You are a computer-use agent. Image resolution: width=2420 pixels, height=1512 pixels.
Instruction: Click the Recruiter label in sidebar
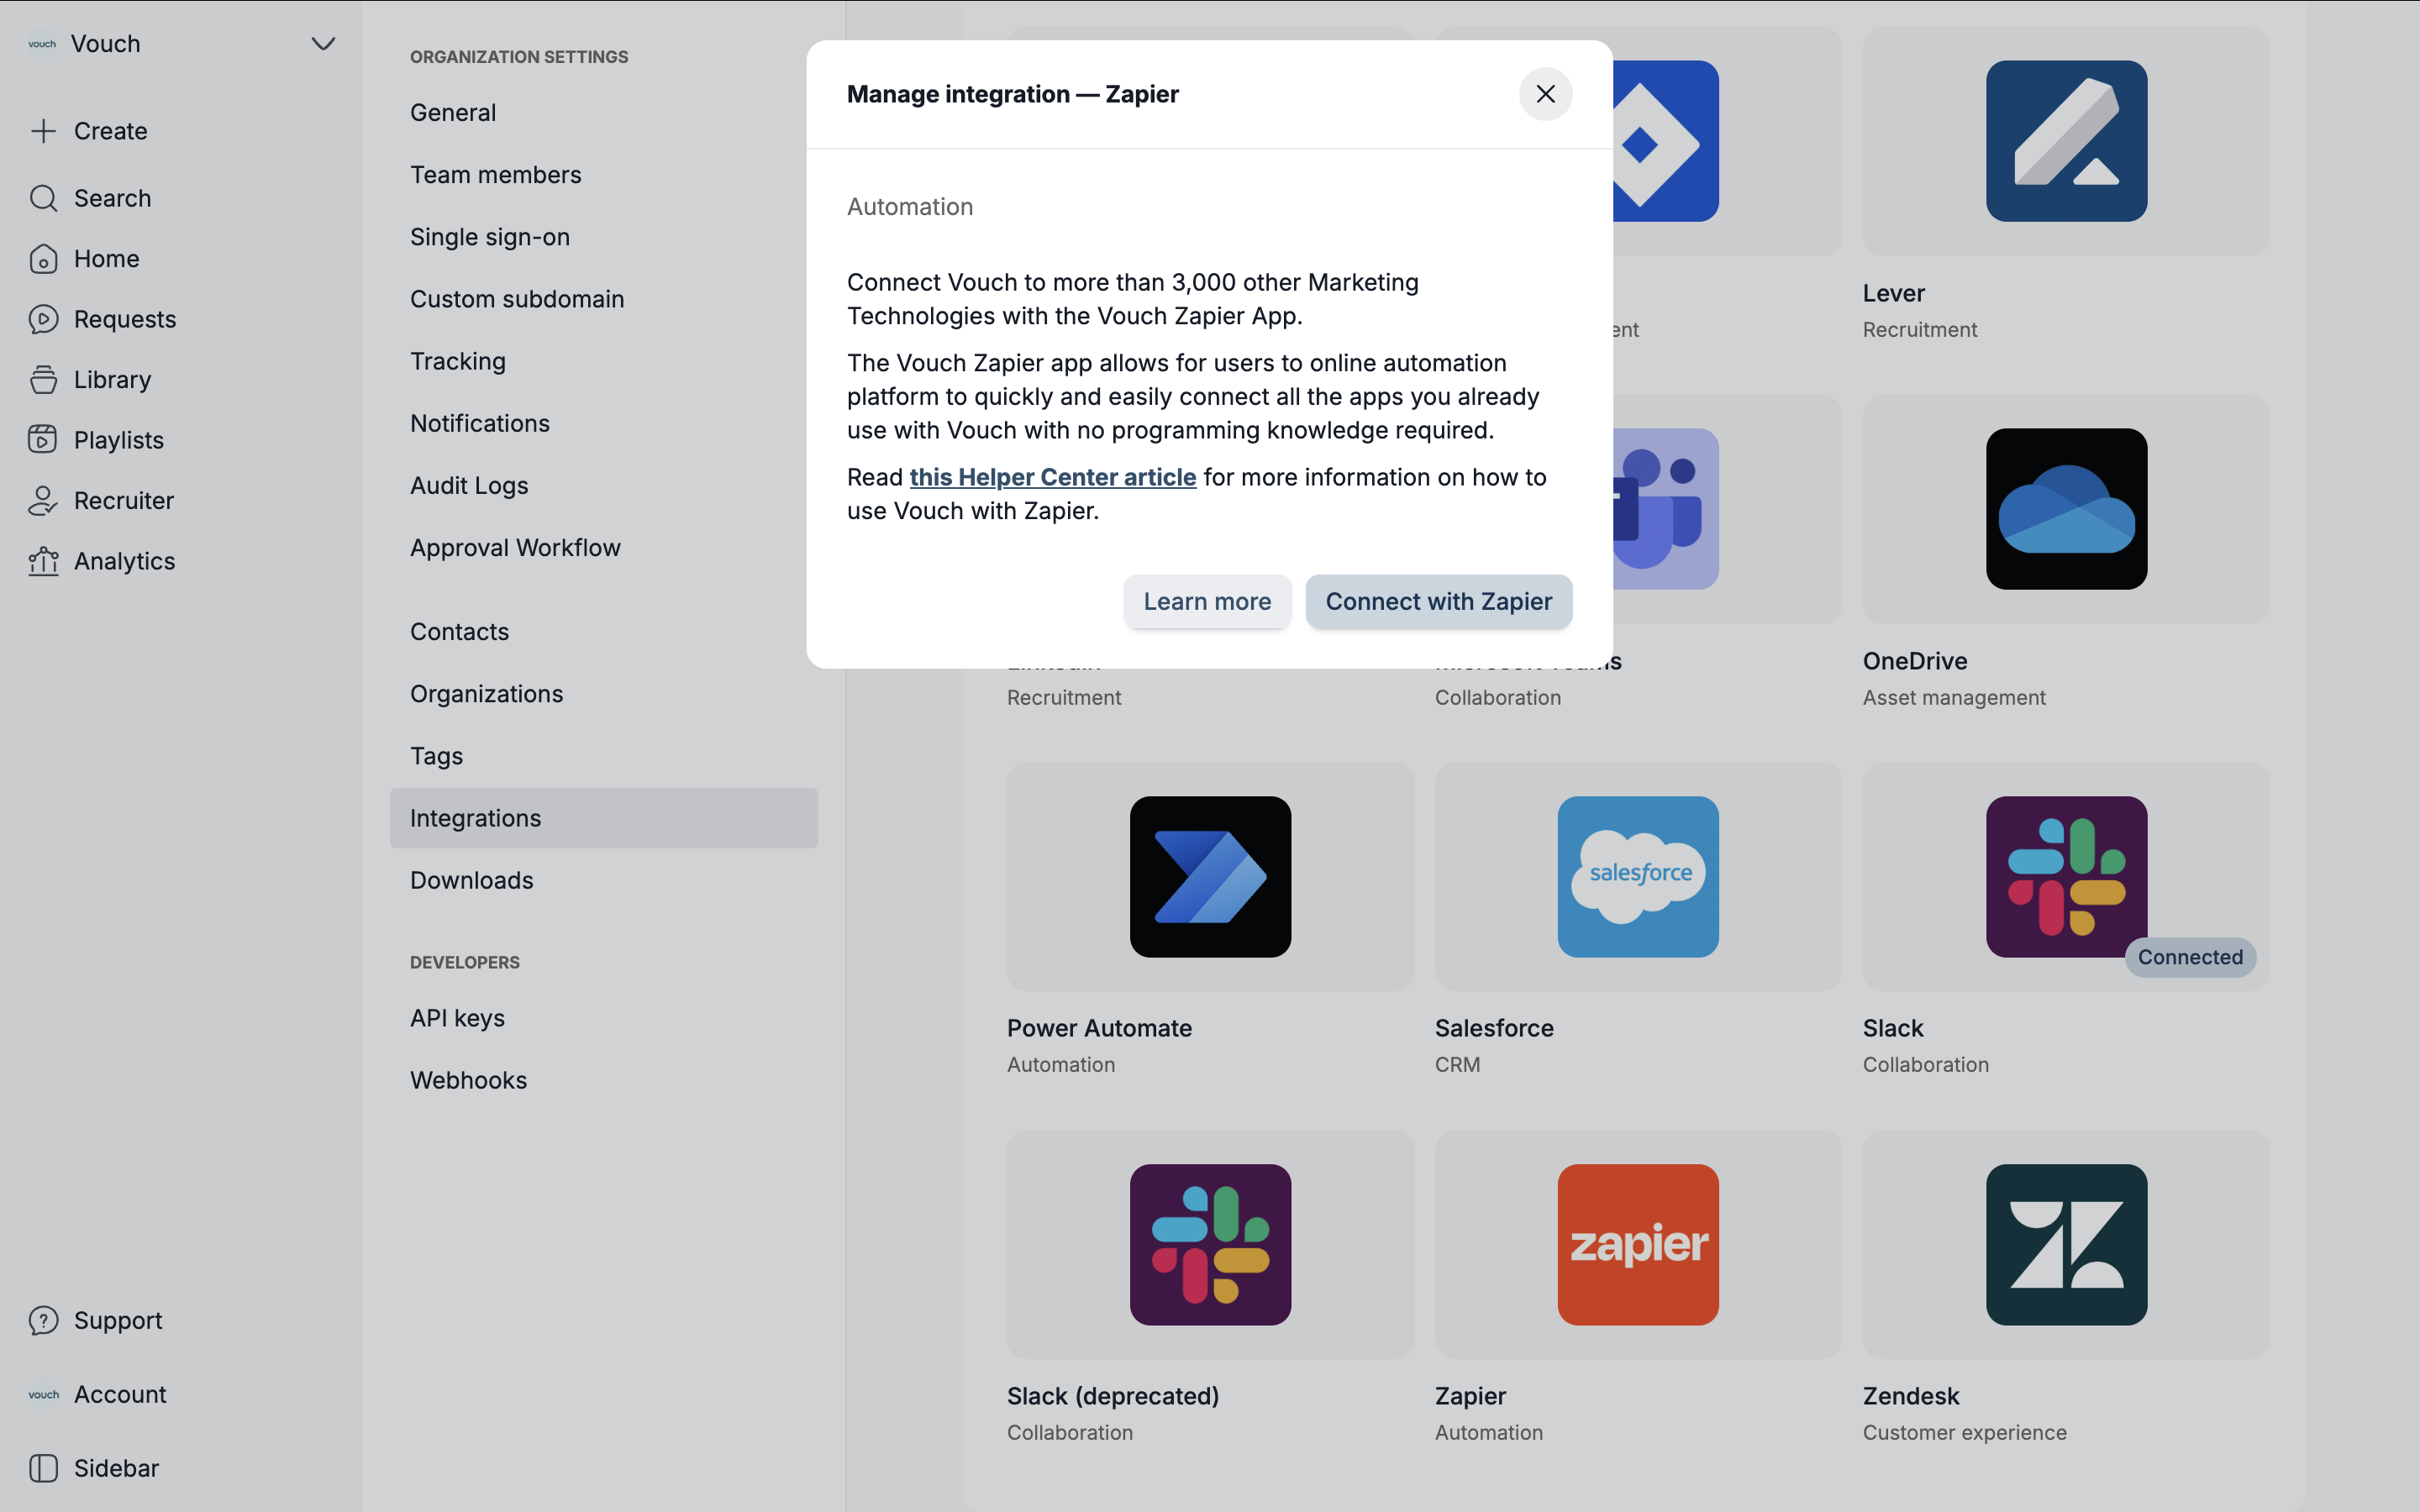click(124, 501)
